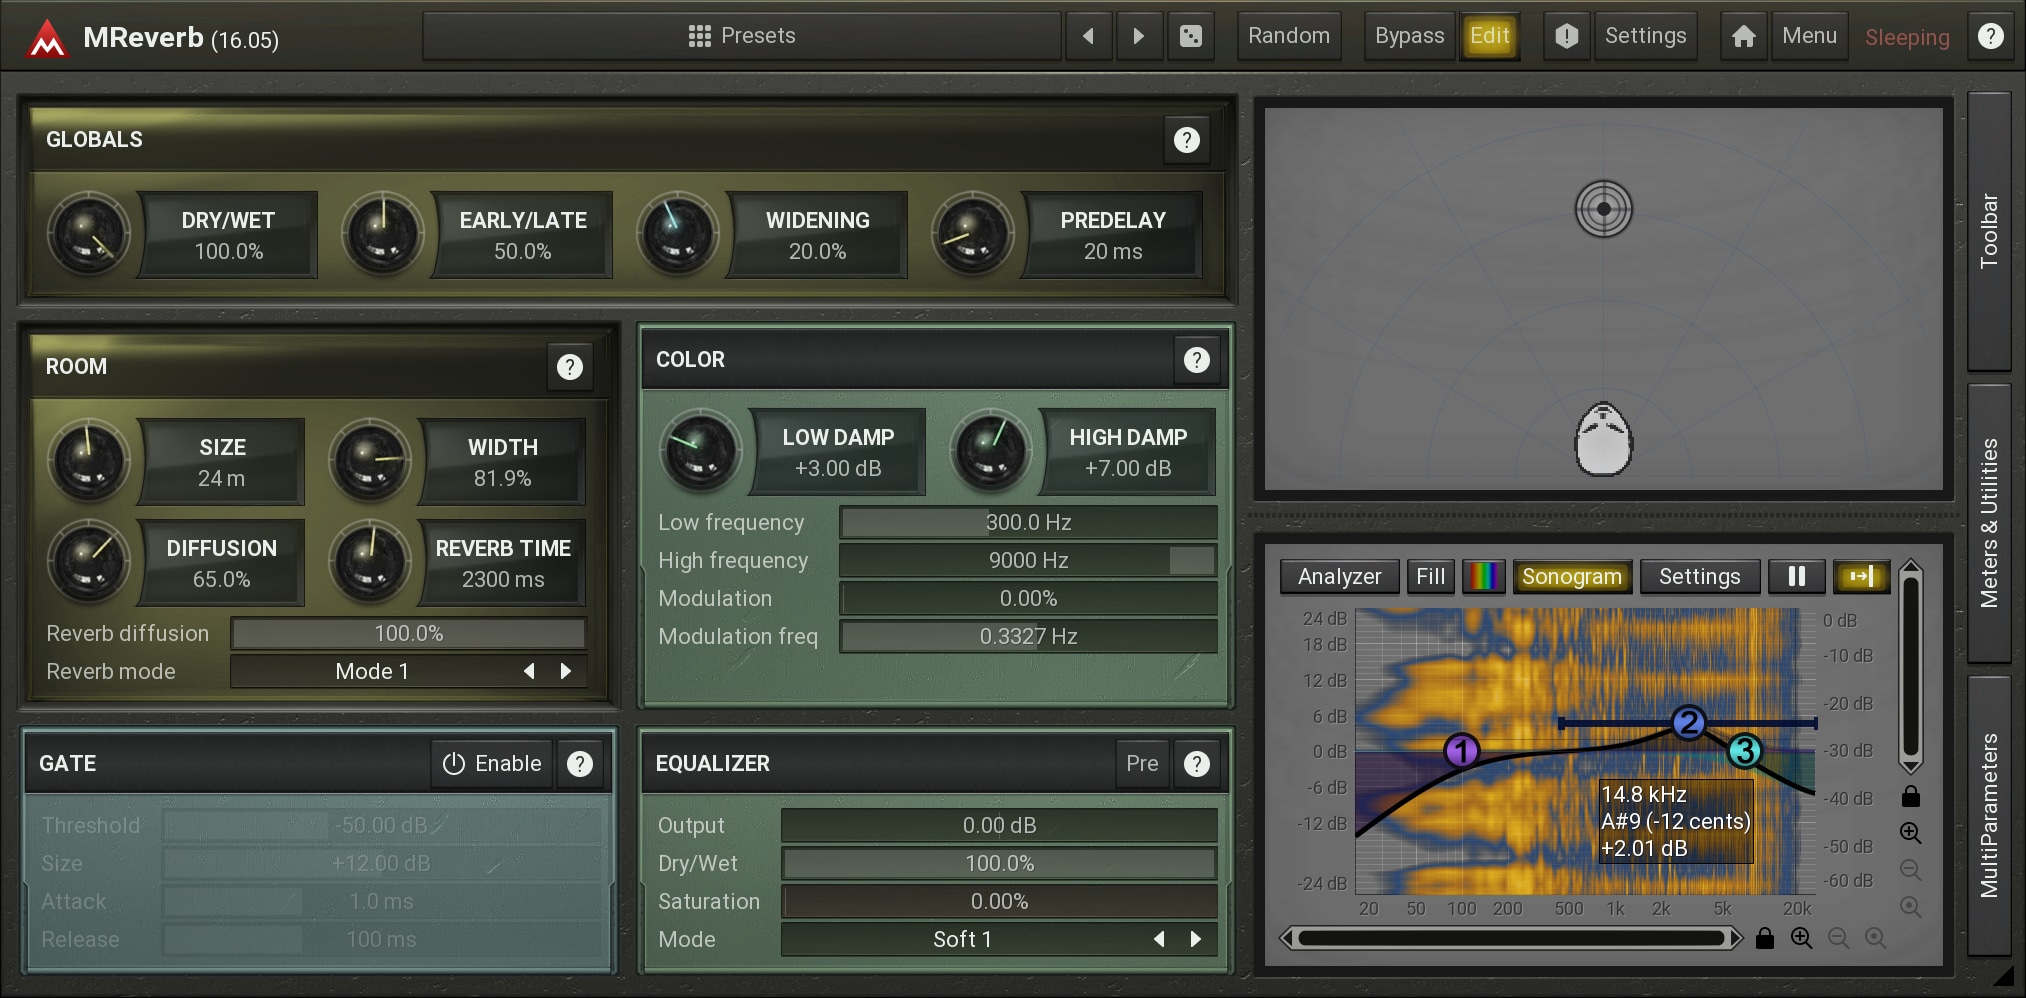
Task: Toggle the Edit mode button
Action: 1489,36
